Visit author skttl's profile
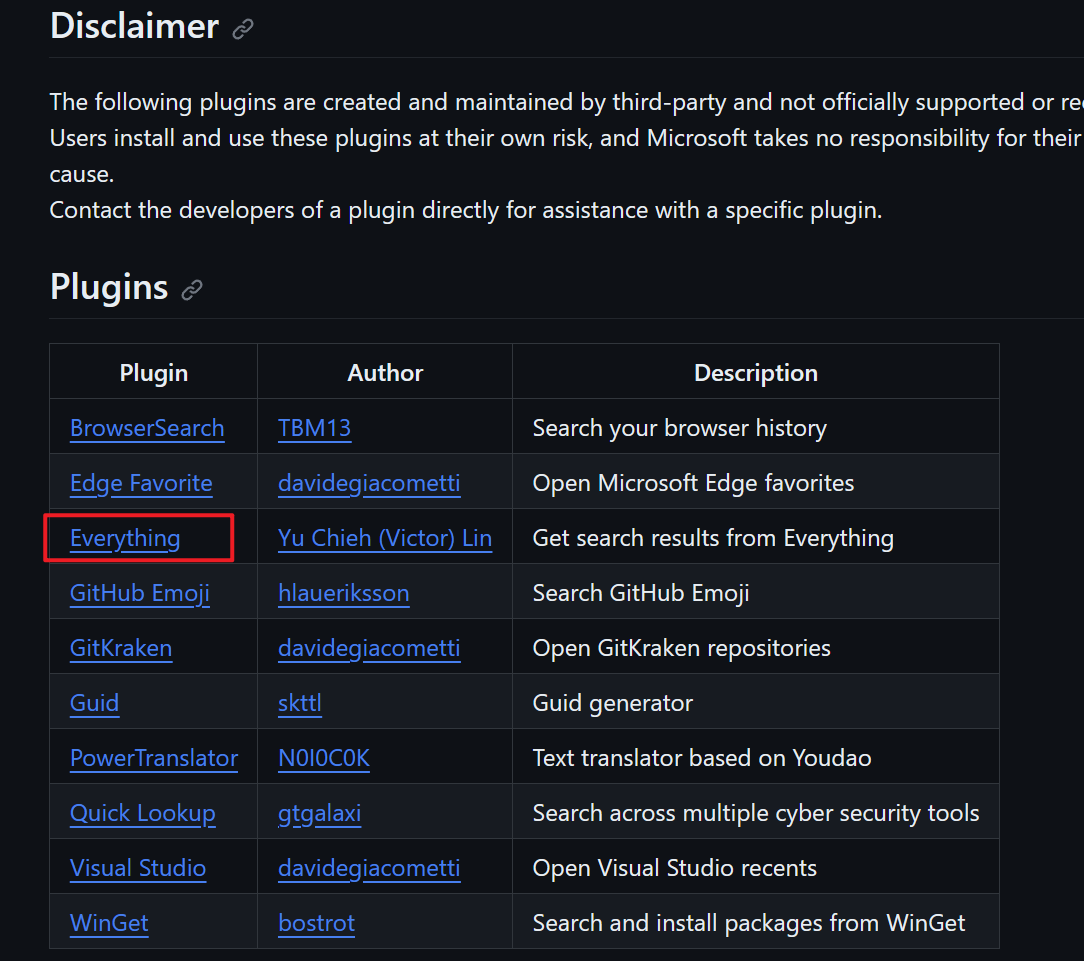 (300, 703)
